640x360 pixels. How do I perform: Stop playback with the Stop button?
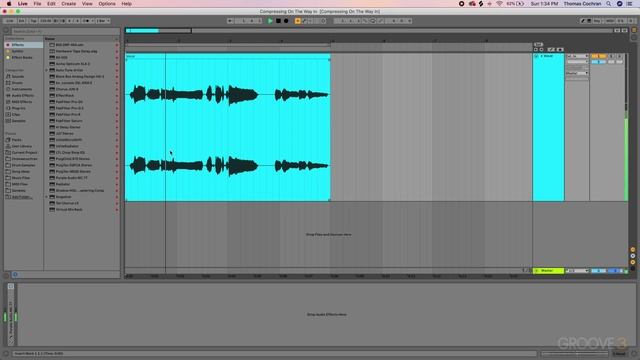[278, 21]
